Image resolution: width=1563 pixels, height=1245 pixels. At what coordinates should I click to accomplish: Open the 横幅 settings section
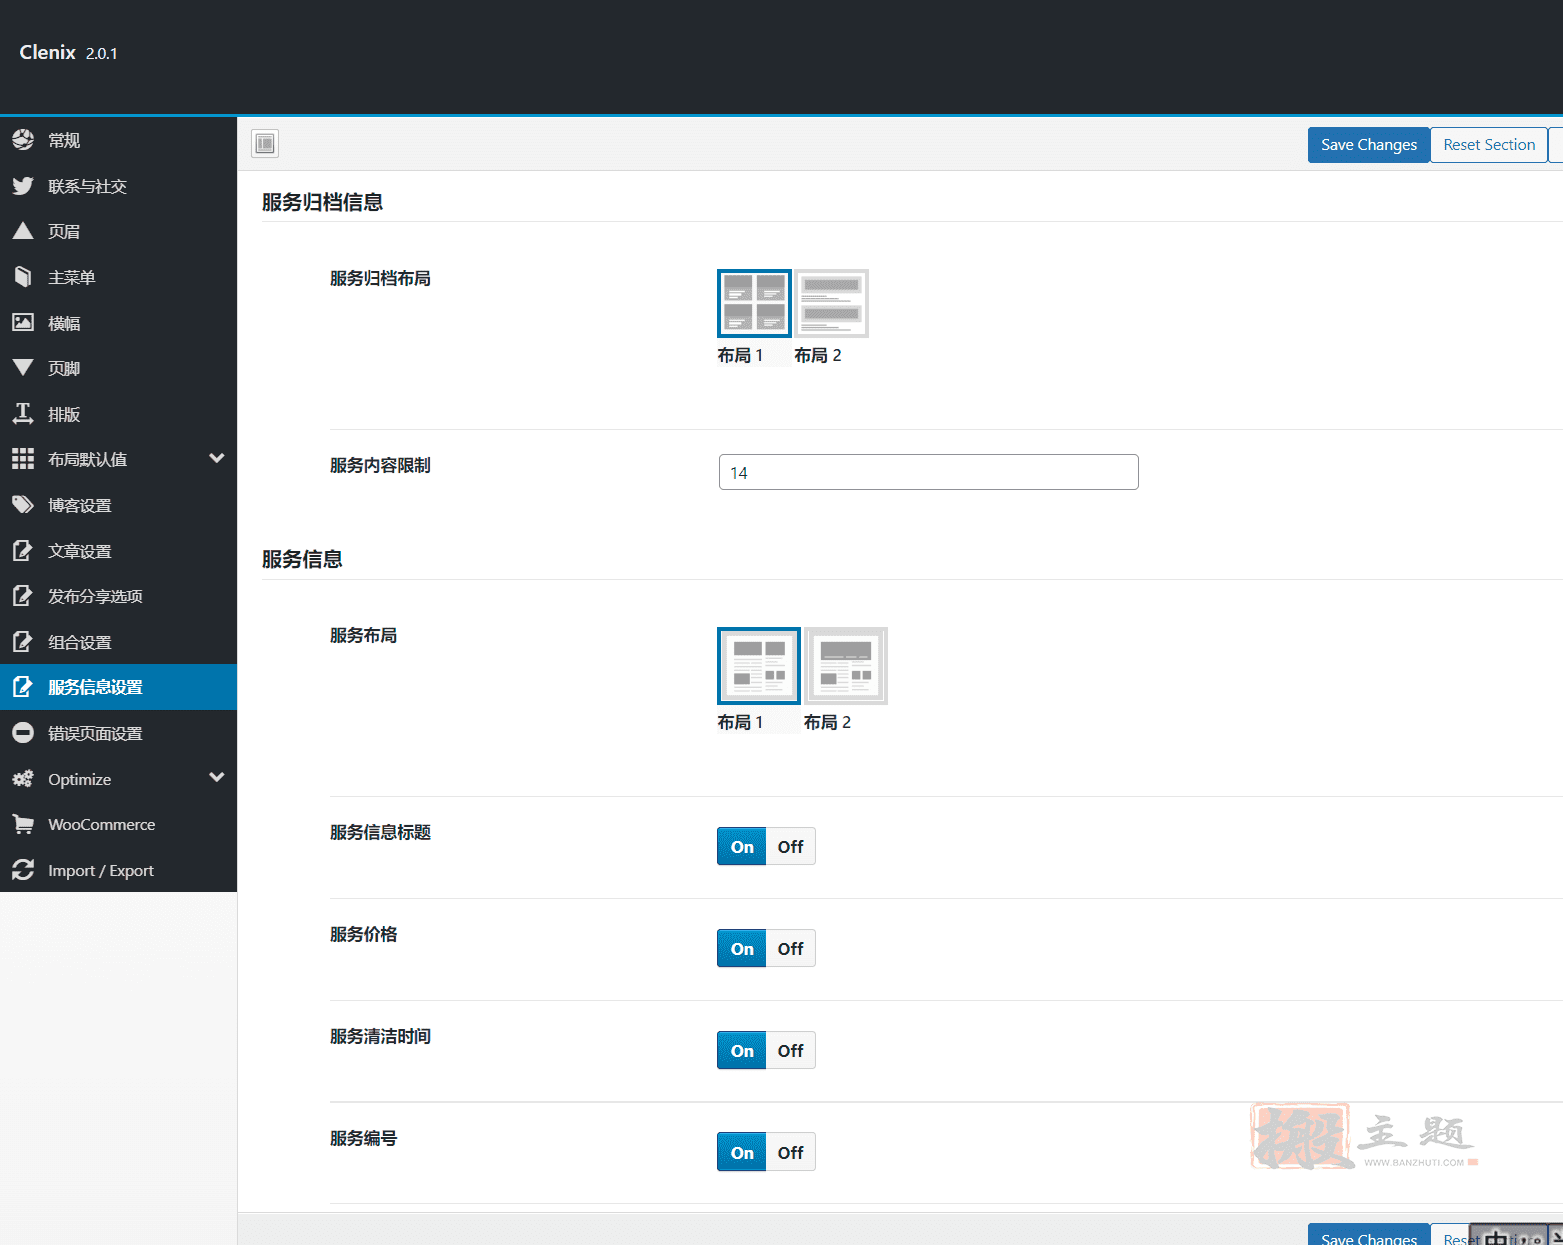[118, 322]
